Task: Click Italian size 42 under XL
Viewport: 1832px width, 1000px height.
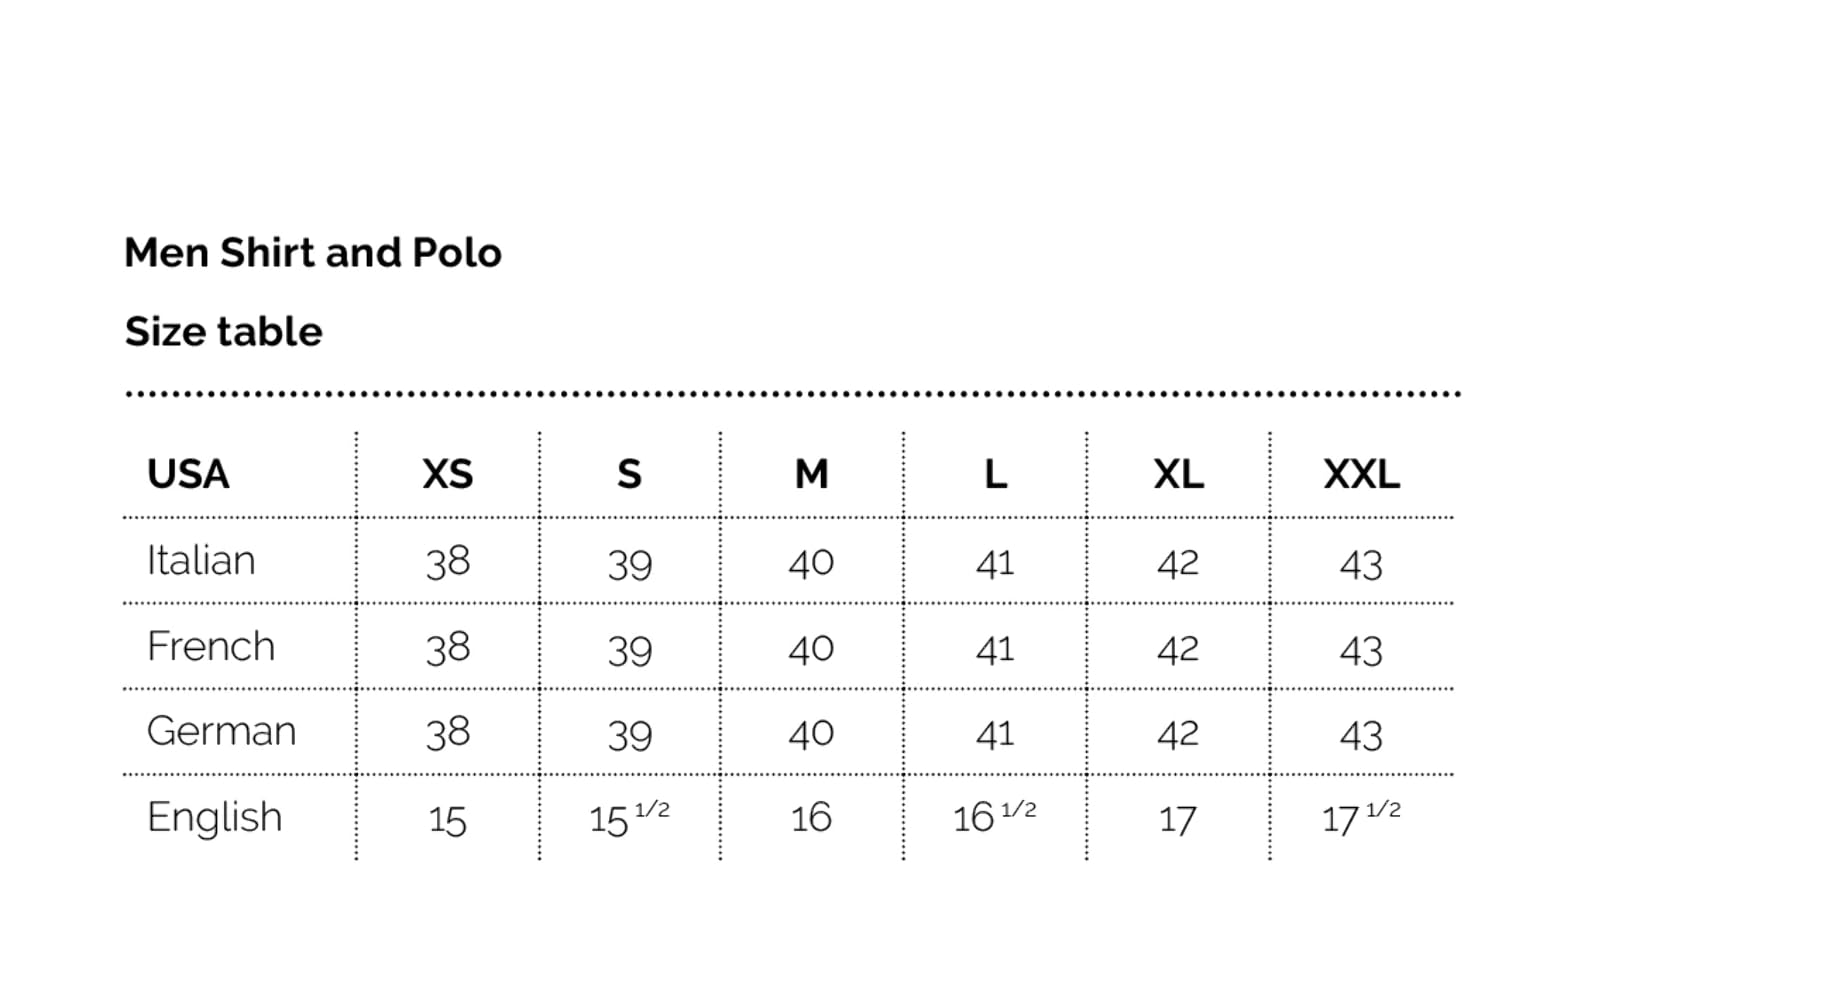Action: coord(1178,563)
